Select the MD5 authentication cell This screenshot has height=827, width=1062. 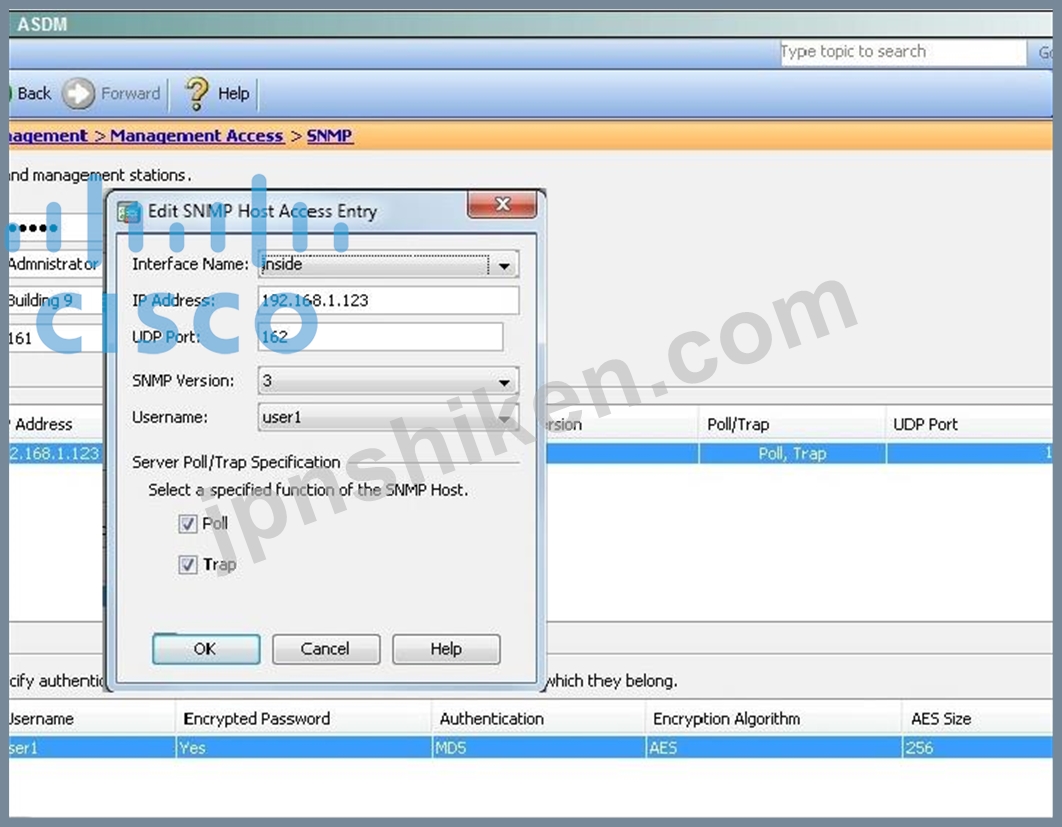click(x=538, y=748)
